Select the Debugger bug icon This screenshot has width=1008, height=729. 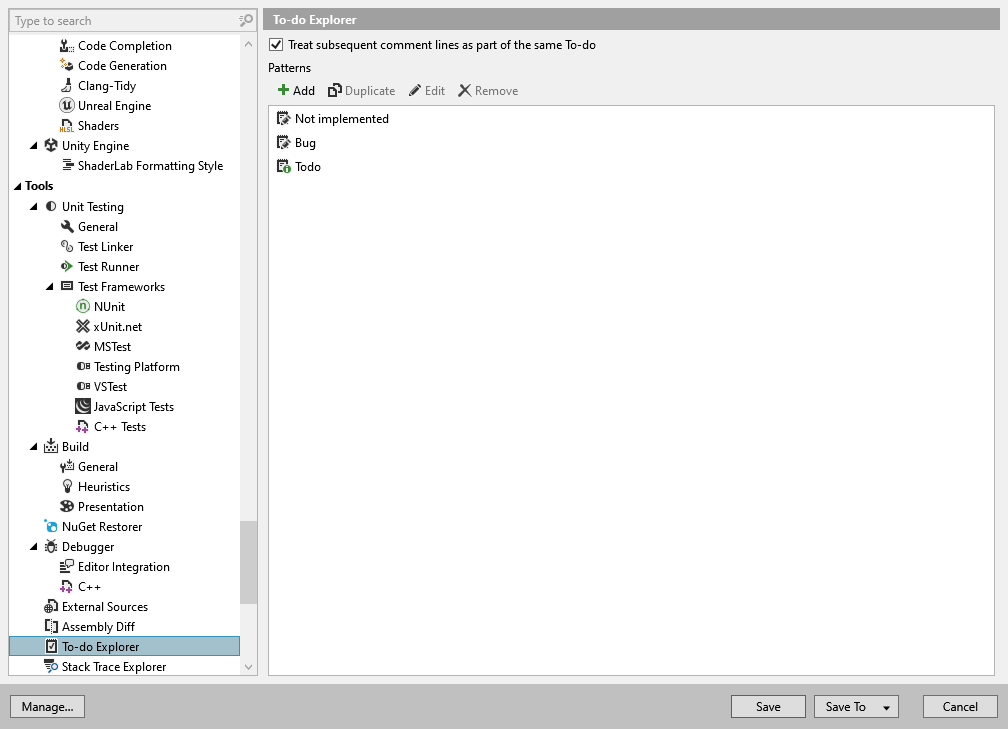pos(49,546)
